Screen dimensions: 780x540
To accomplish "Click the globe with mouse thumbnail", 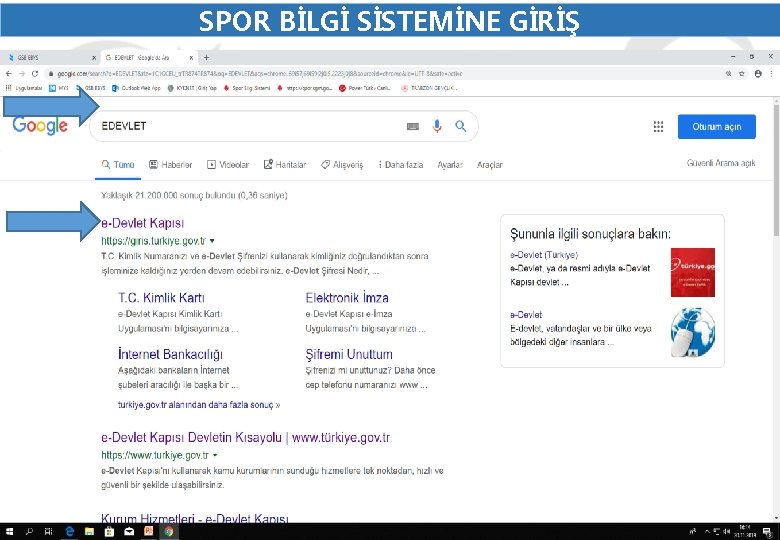I will point(692,332).
